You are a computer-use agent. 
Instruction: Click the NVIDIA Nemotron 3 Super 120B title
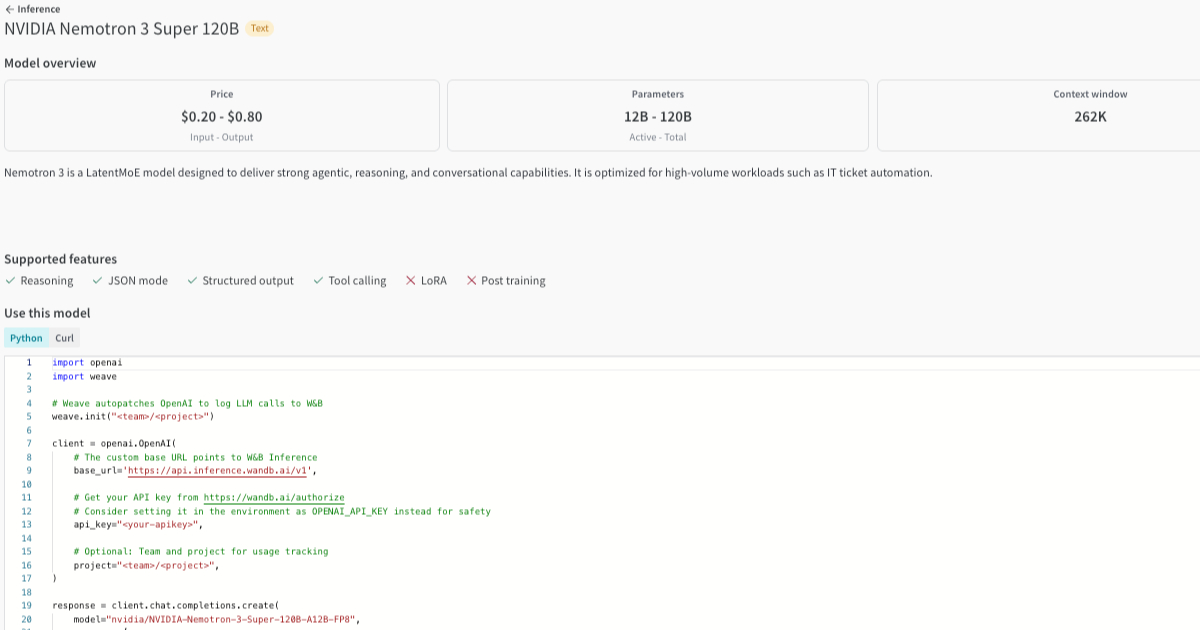pyautogui.click(x=121, y=28)
